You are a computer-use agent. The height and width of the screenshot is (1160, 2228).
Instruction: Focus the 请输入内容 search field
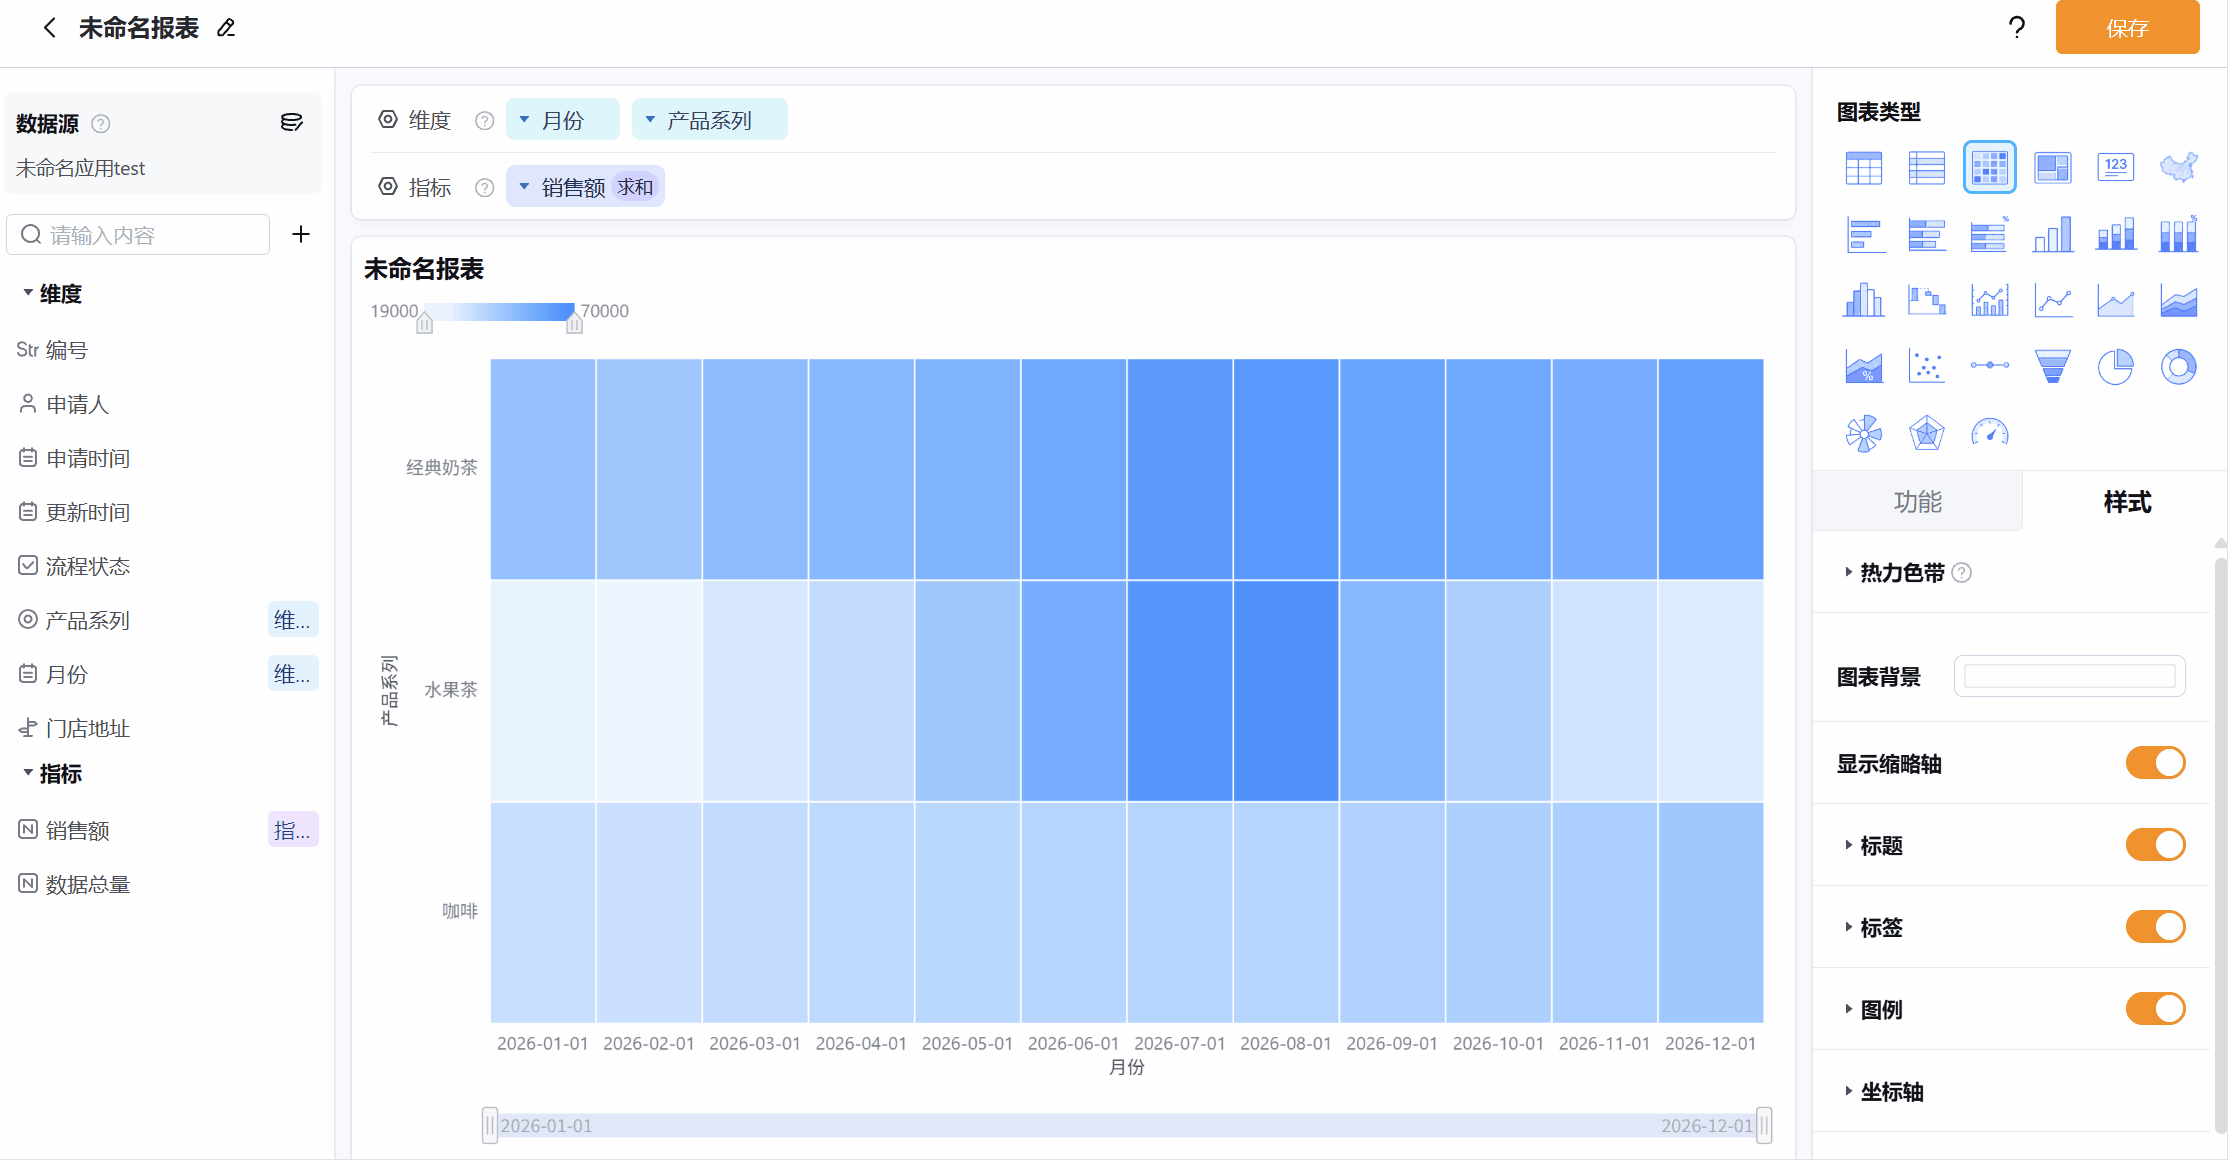138,235
